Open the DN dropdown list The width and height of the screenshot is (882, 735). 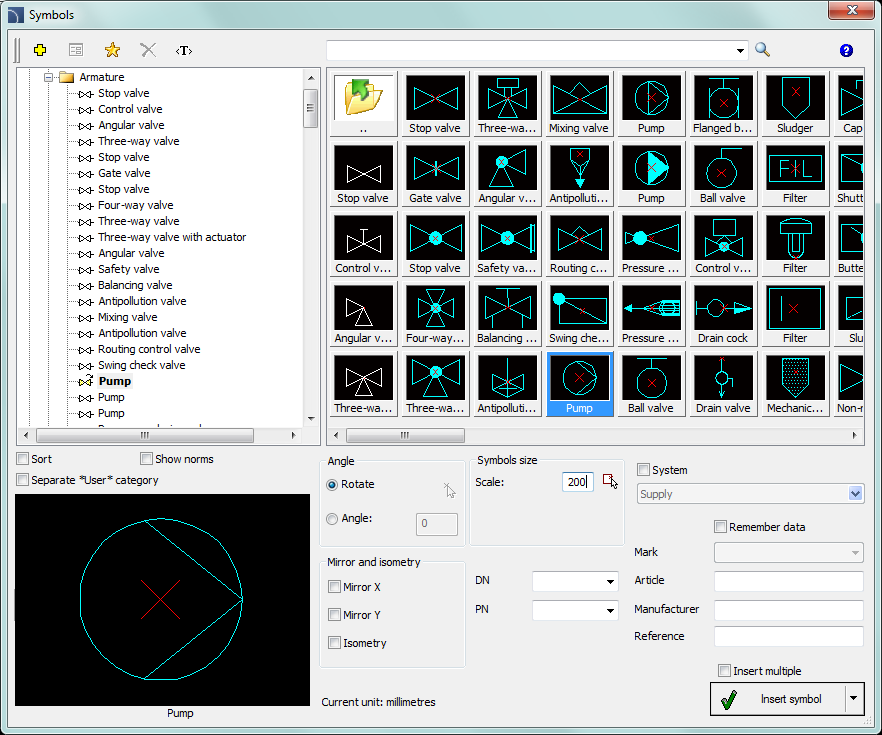pyautogui.click(x=610, y=582)
